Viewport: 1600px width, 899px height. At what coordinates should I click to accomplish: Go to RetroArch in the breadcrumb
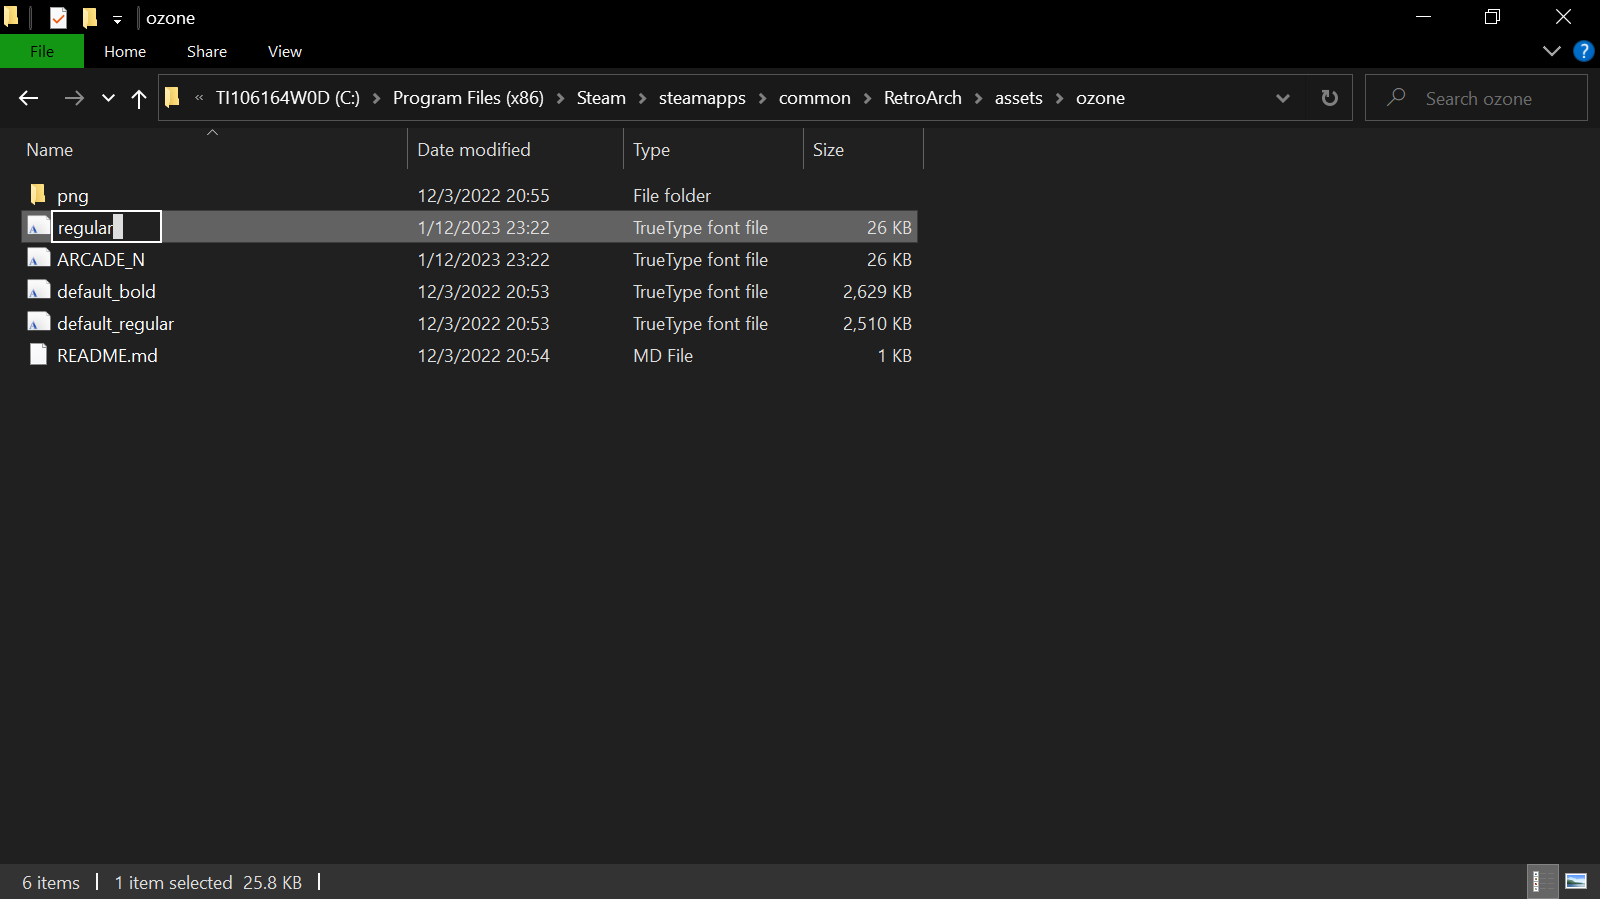923,98
